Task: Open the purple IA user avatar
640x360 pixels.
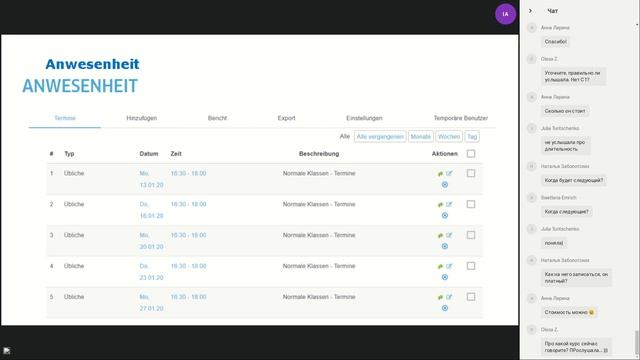Action: coord(505,14)
